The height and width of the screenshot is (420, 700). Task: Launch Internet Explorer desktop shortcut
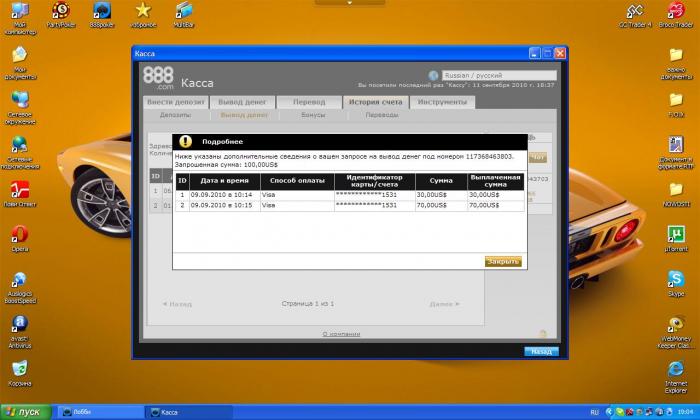pyautogui.click(x=676, y=377)
